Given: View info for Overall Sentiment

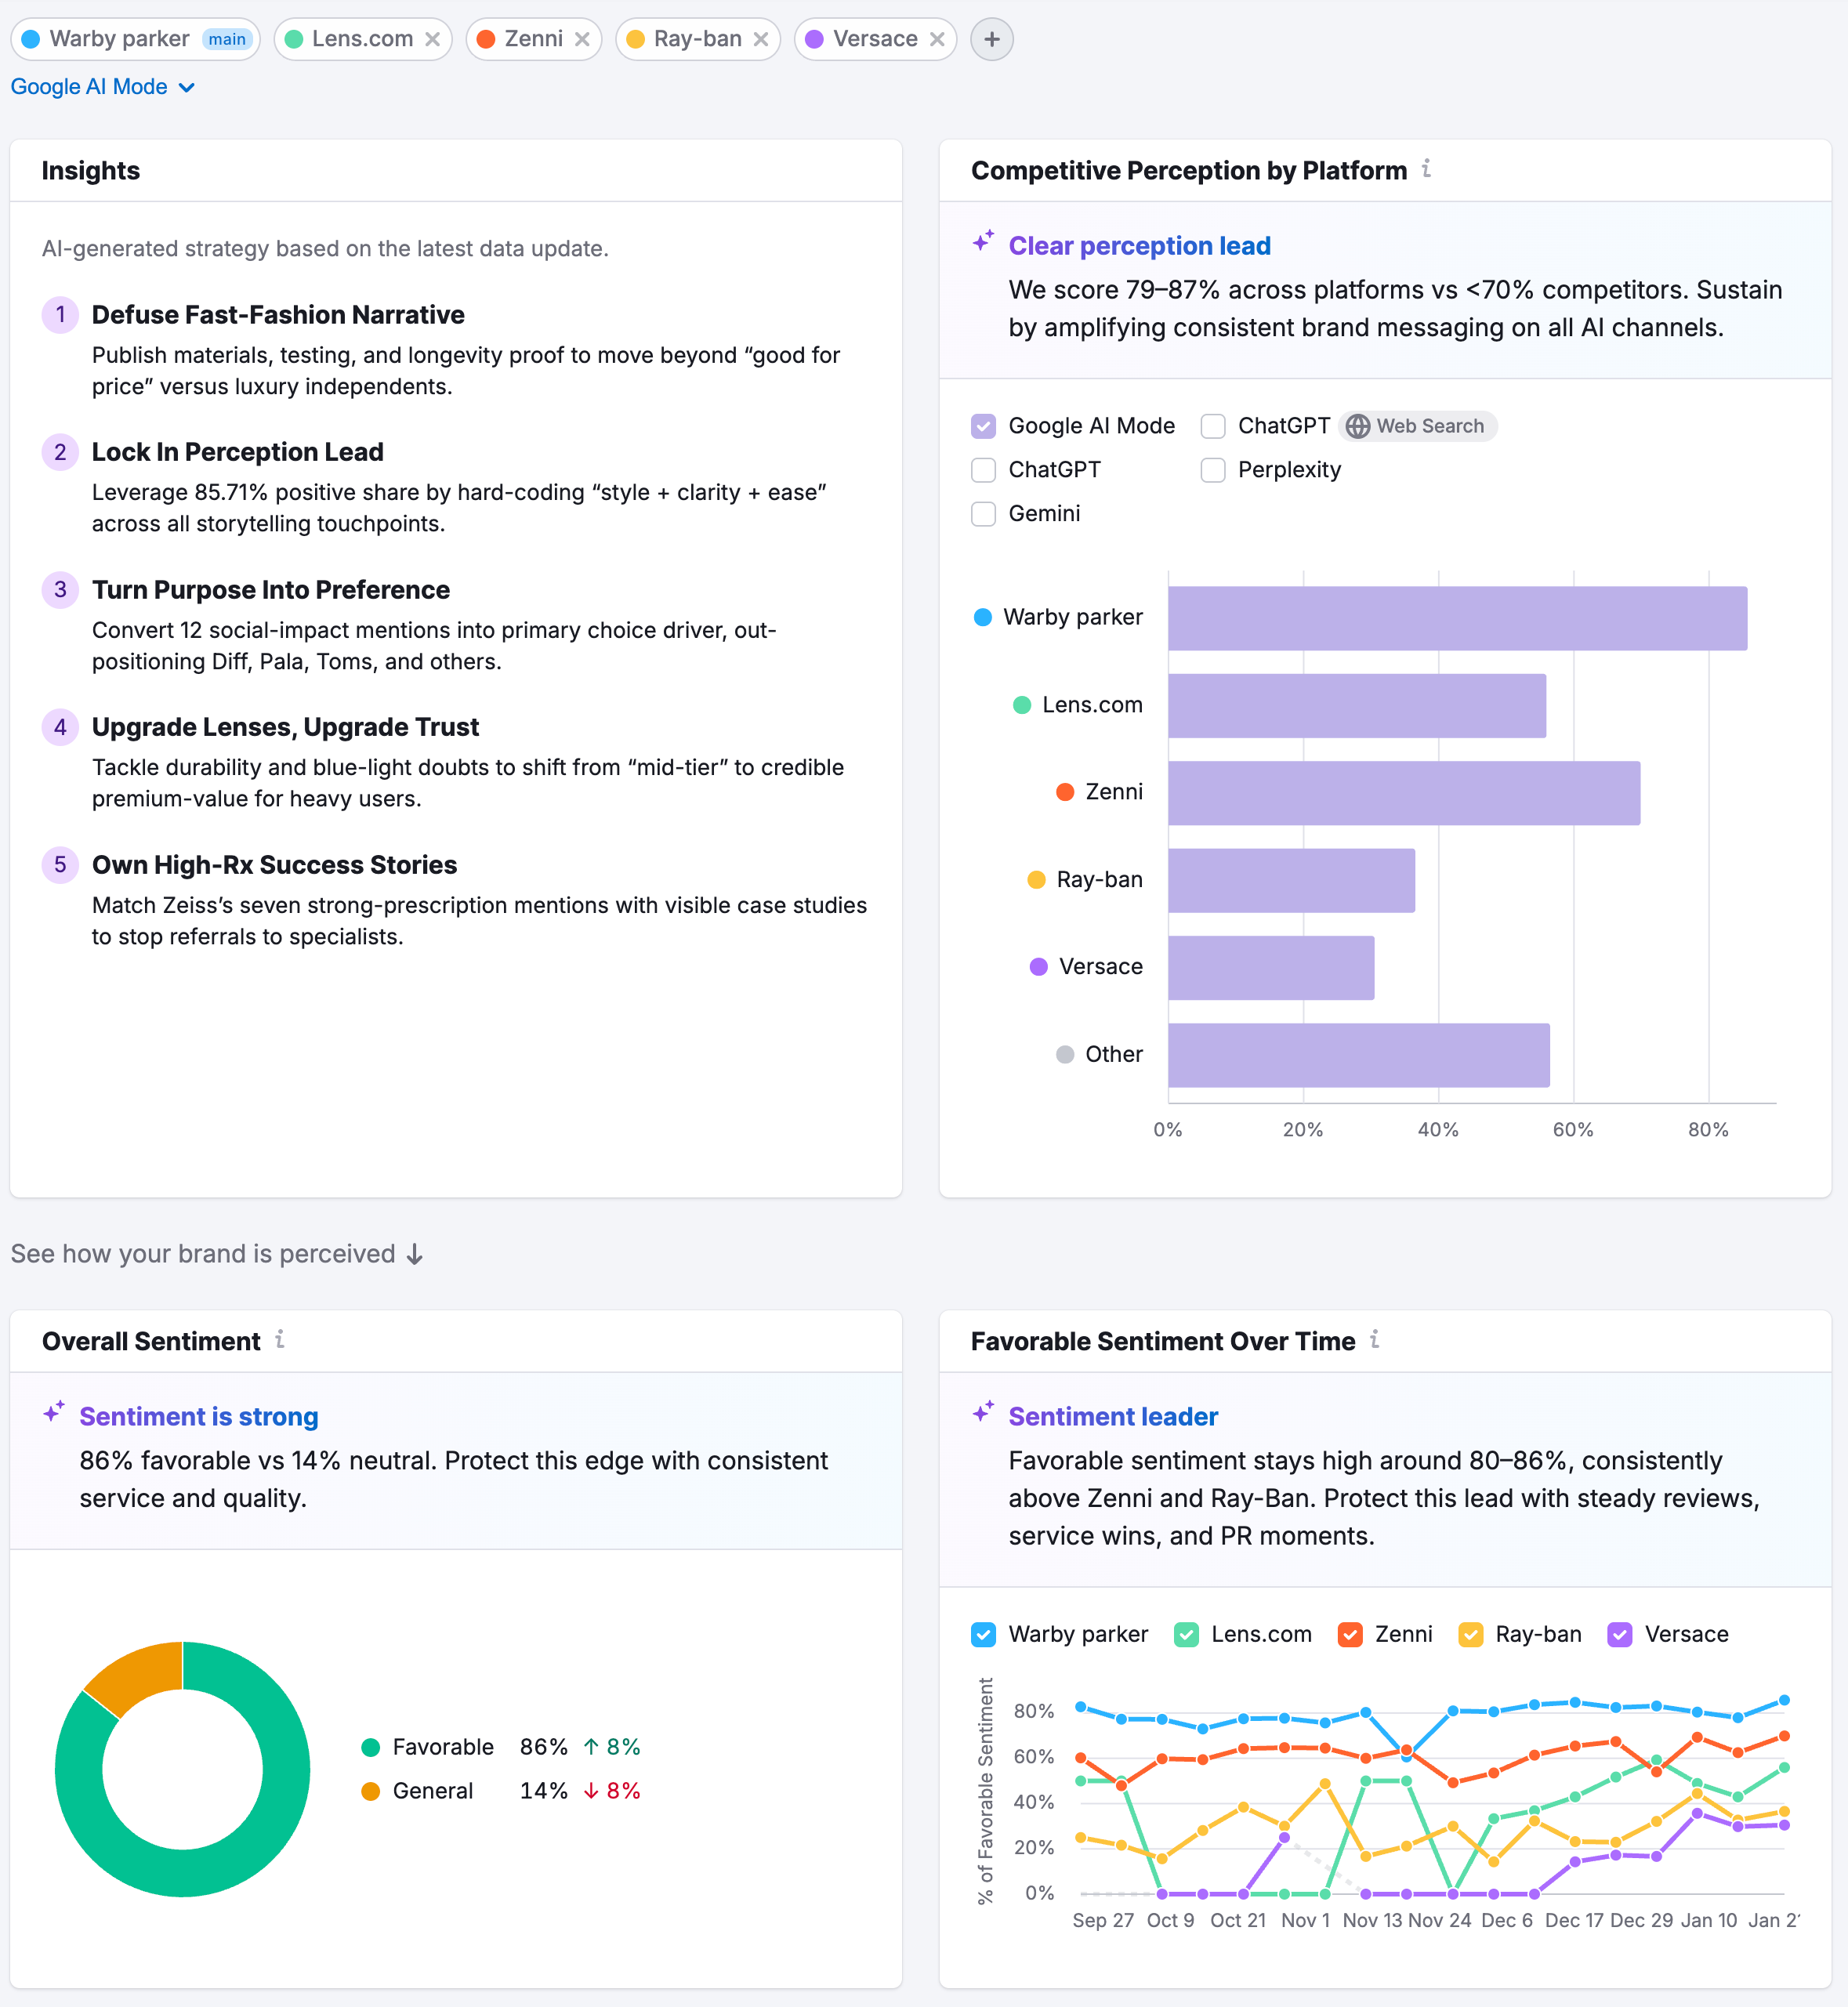Looking at the screenshot, I should click(281, 1340).
